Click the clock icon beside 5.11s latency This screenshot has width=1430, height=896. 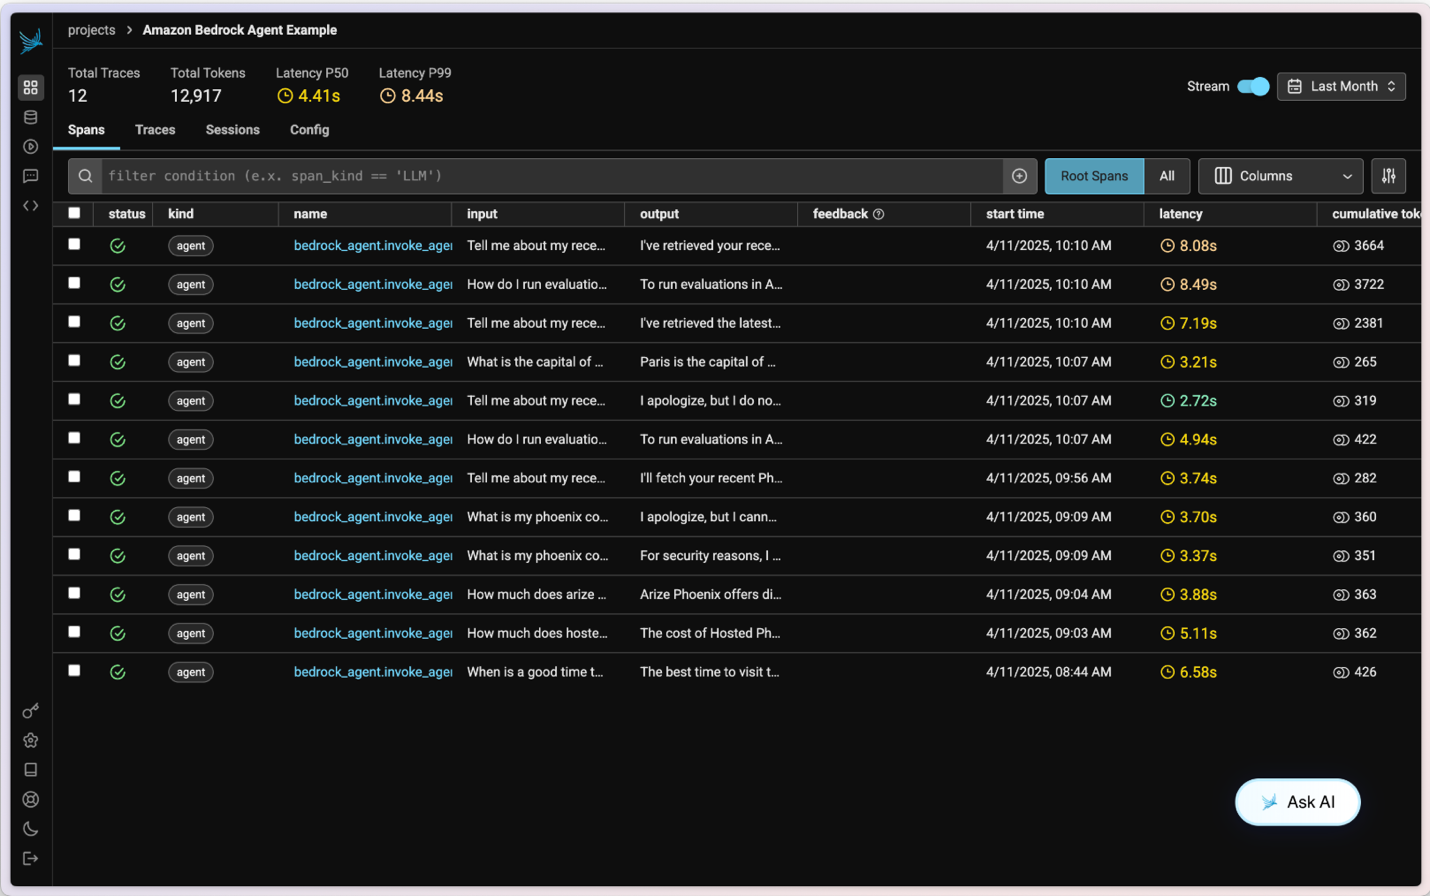(1167, 633)
